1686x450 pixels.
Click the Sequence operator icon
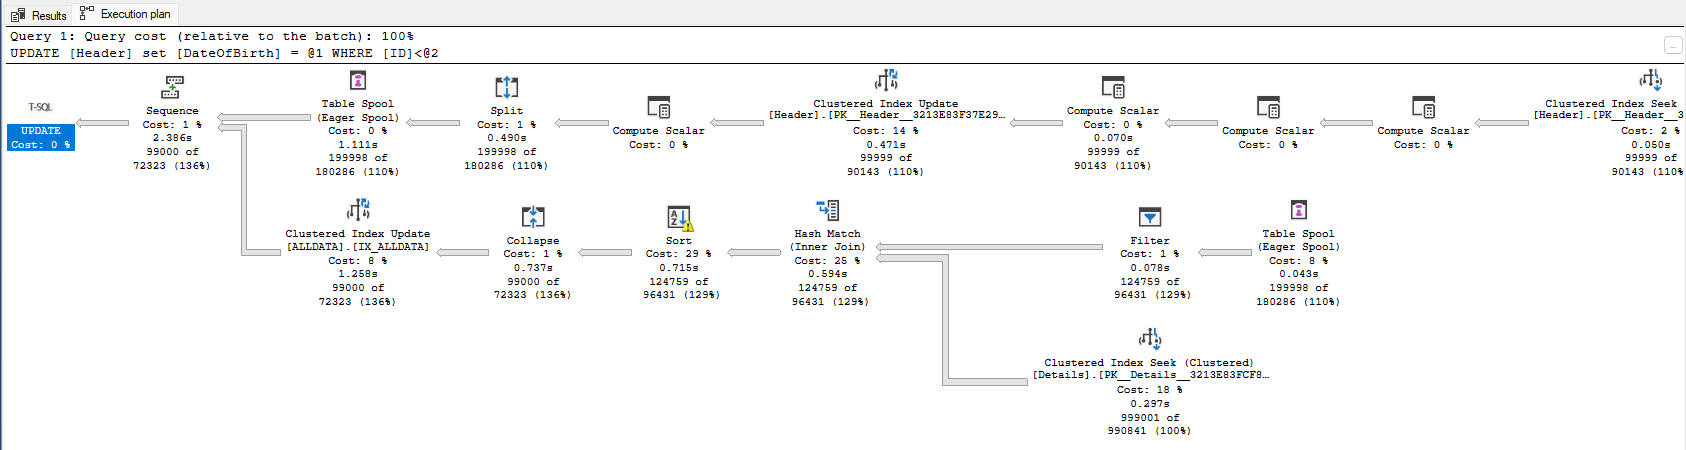(172, 88)
